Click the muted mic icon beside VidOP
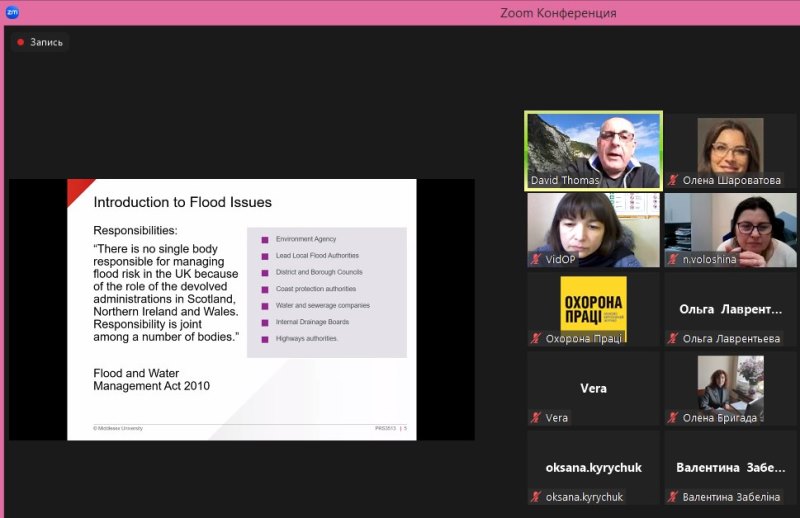800x518 pixels. click(x=536, y=259)
